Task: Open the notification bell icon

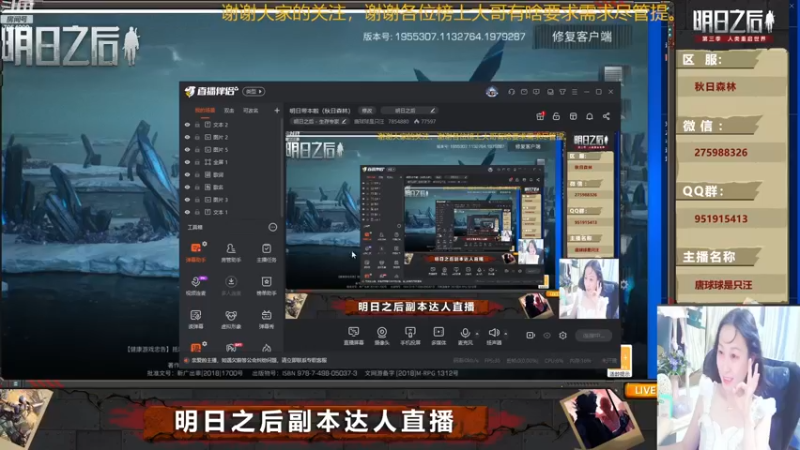Action: (589, 116)
